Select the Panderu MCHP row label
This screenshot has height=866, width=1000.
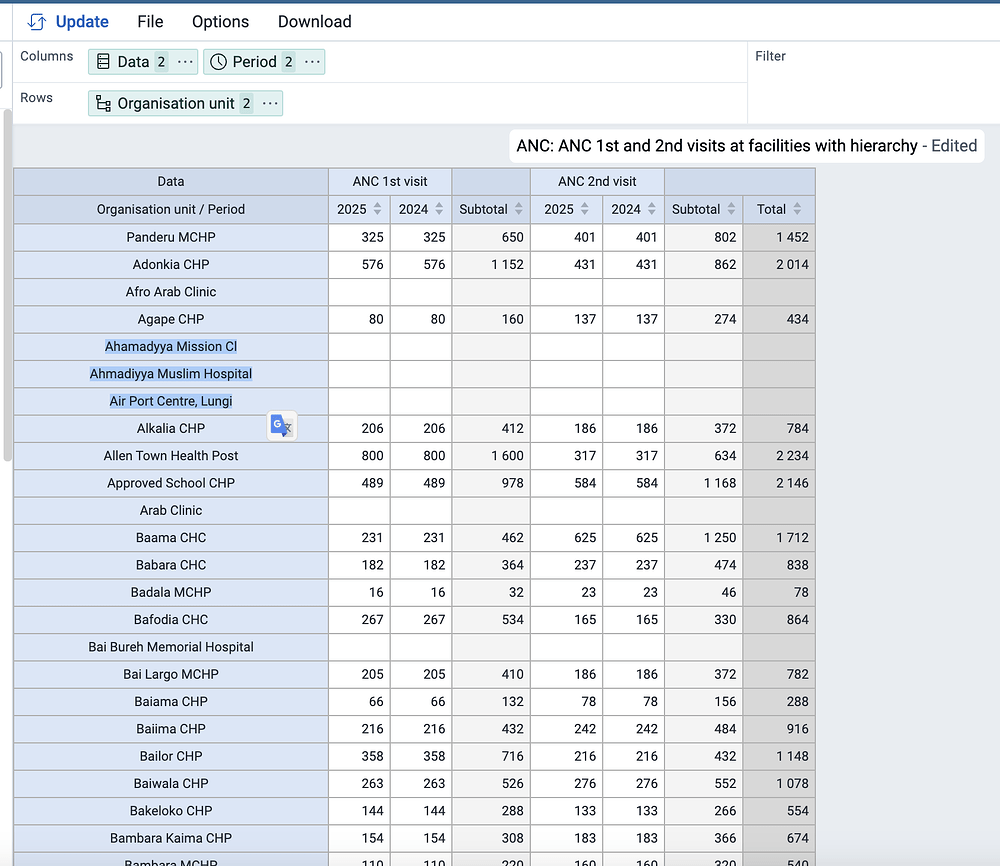coord(171,237)
